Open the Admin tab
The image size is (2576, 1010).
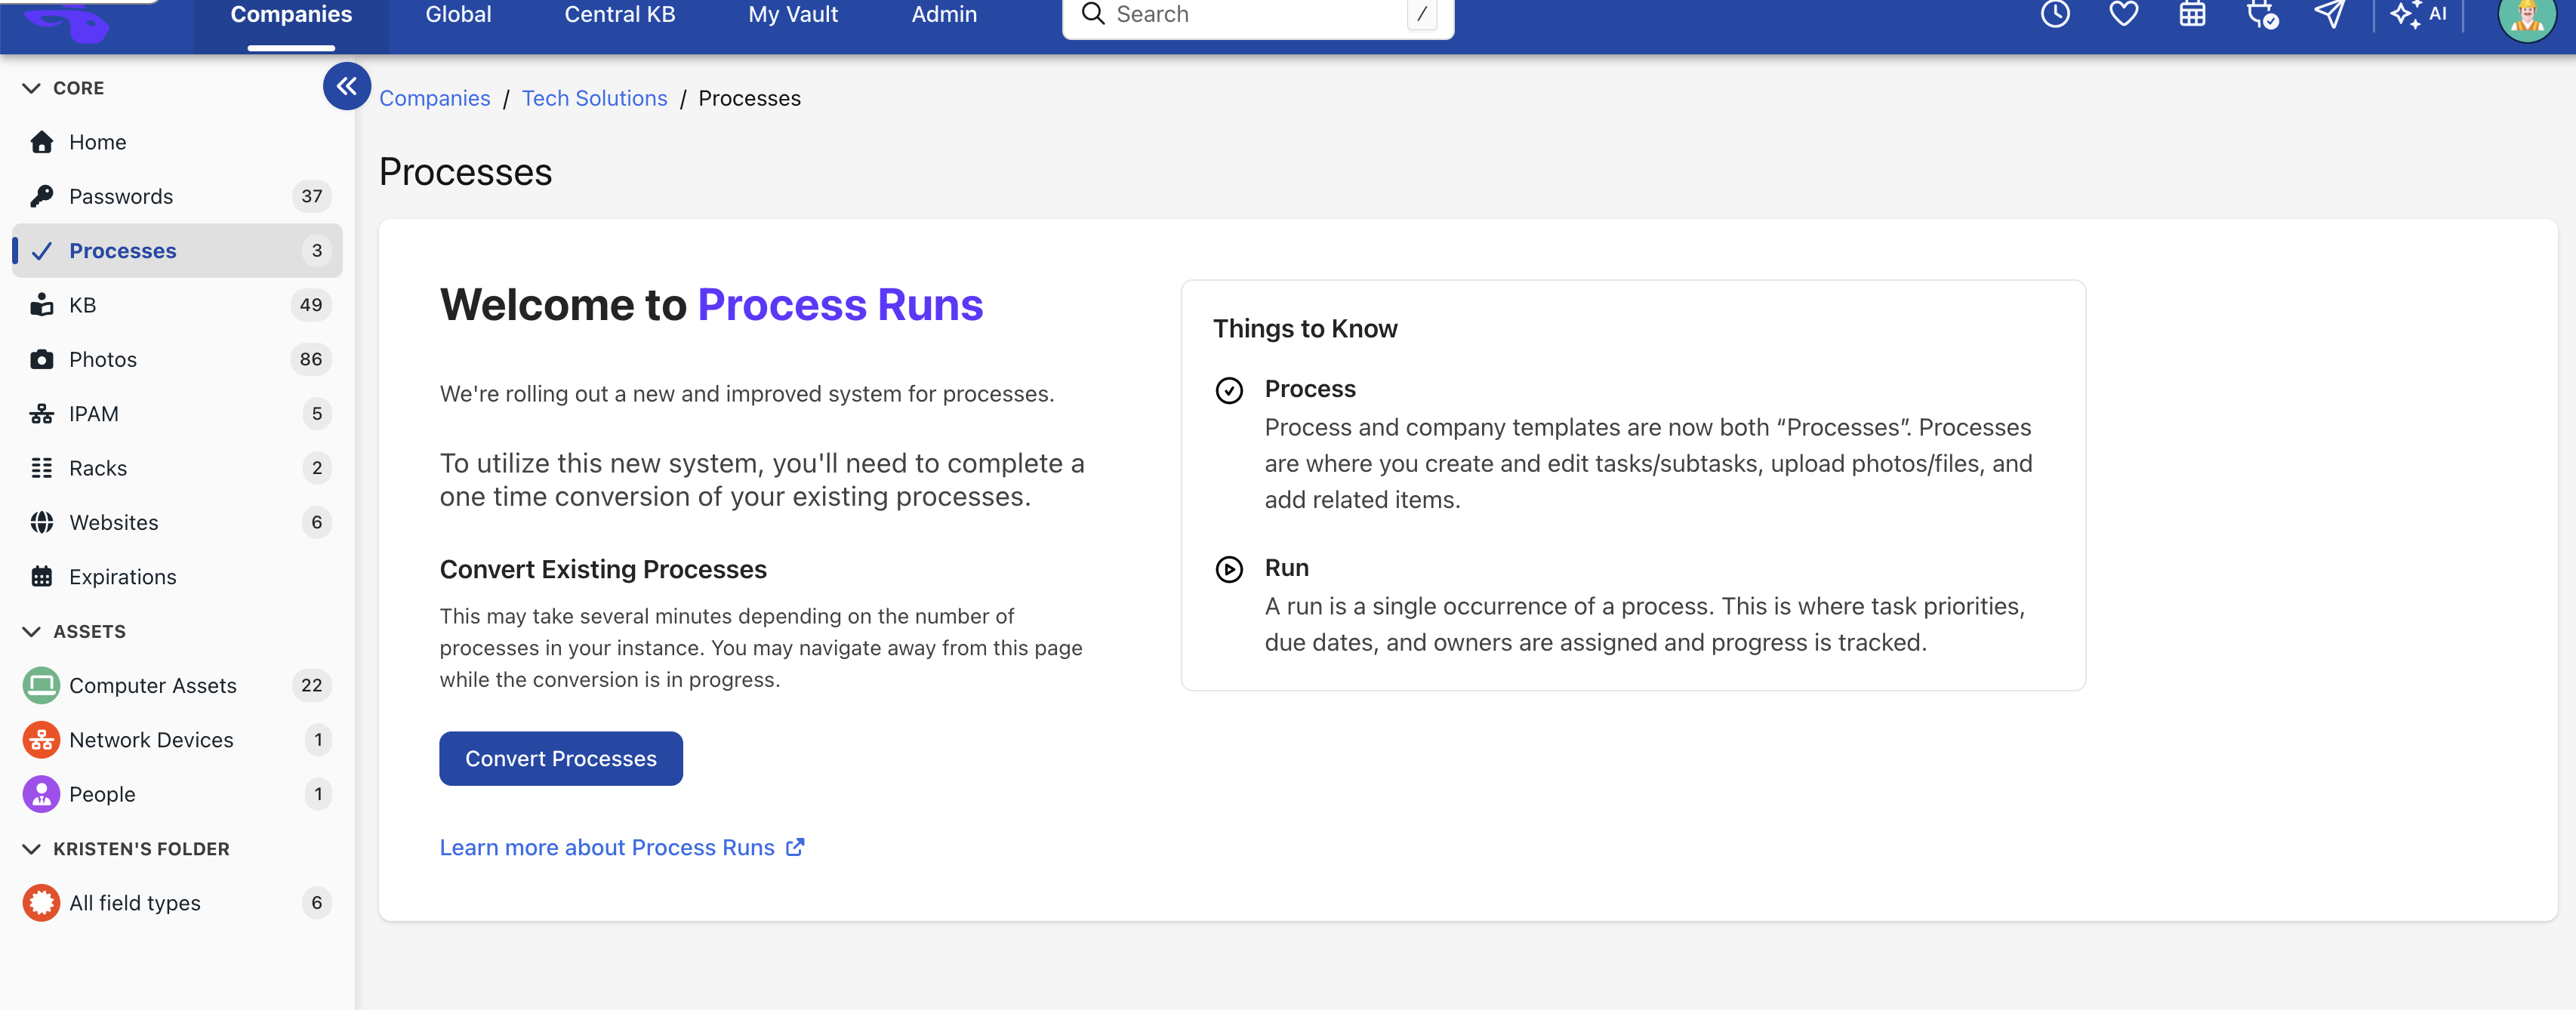click(944, 15)
